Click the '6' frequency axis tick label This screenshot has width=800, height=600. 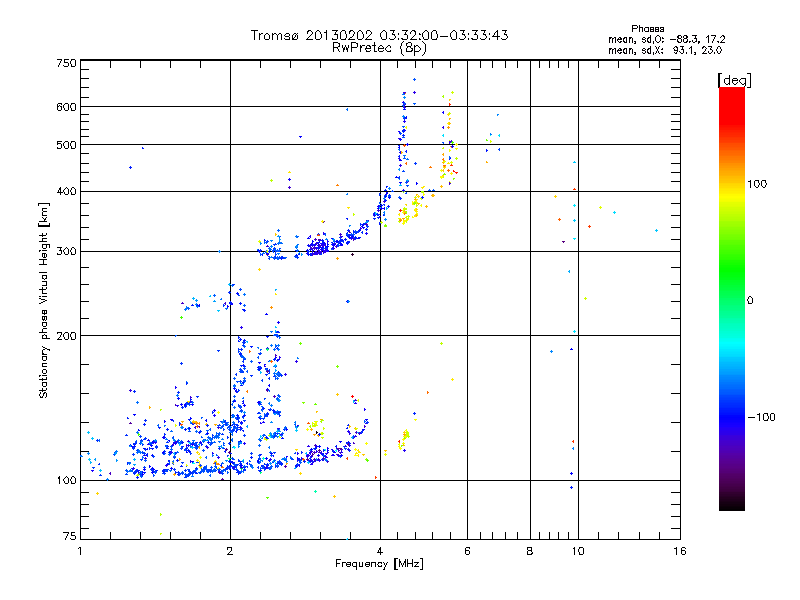click(467, 551)
